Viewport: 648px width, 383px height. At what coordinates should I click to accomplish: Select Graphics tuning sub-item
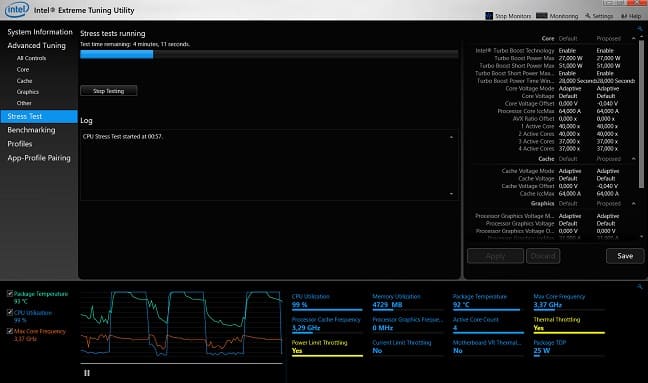28,92
